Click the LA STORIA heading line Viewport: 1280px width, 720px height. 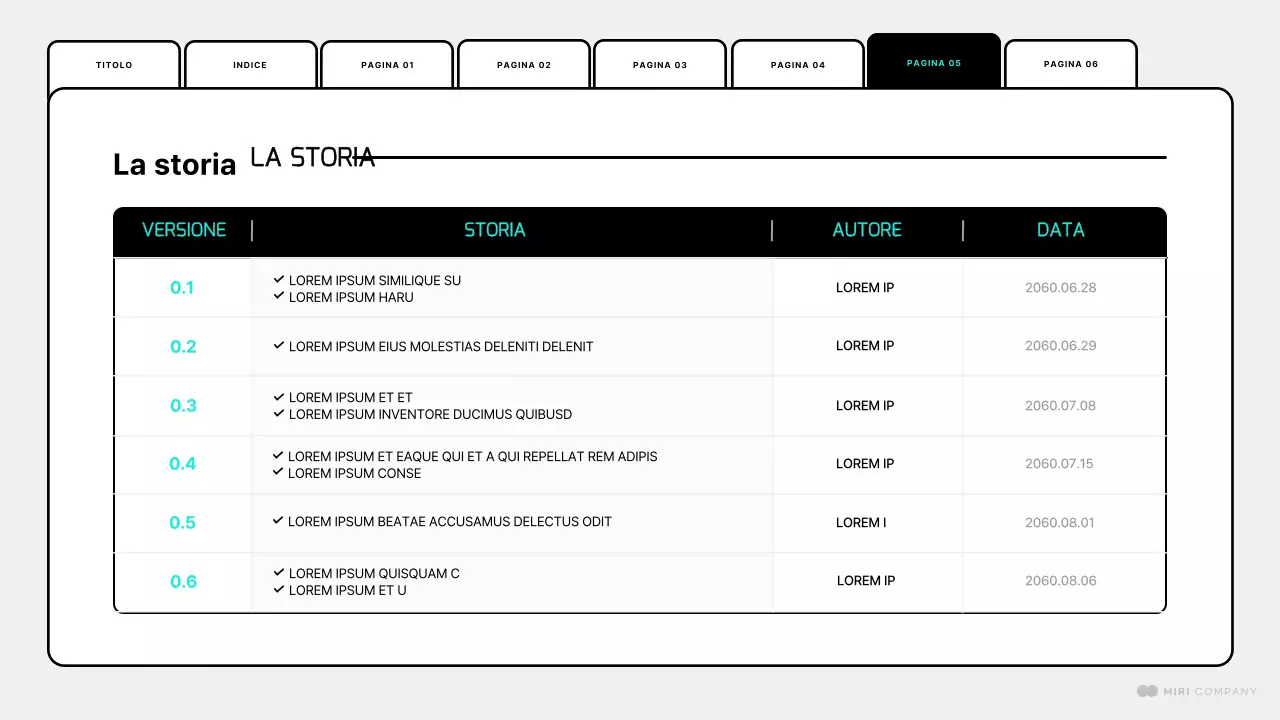point(312,157)
